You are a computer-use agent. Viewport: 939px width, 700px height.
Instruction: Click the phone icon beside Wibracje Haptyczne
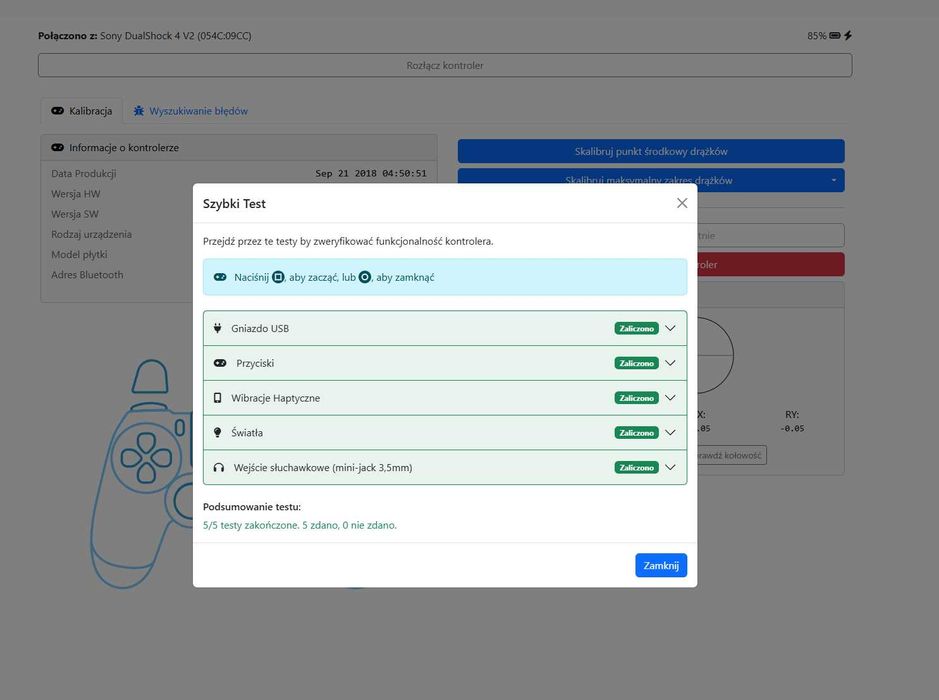pos(217,398)
